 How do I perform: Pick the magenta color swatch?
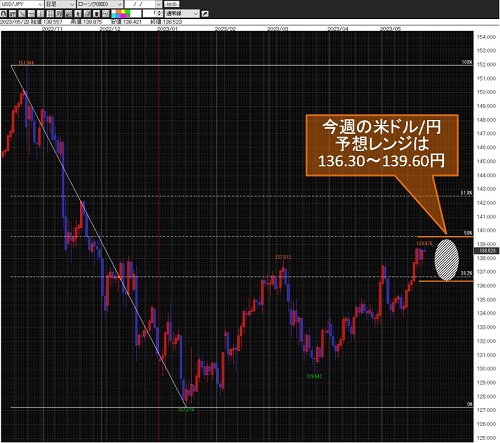[x=123, y=16]
